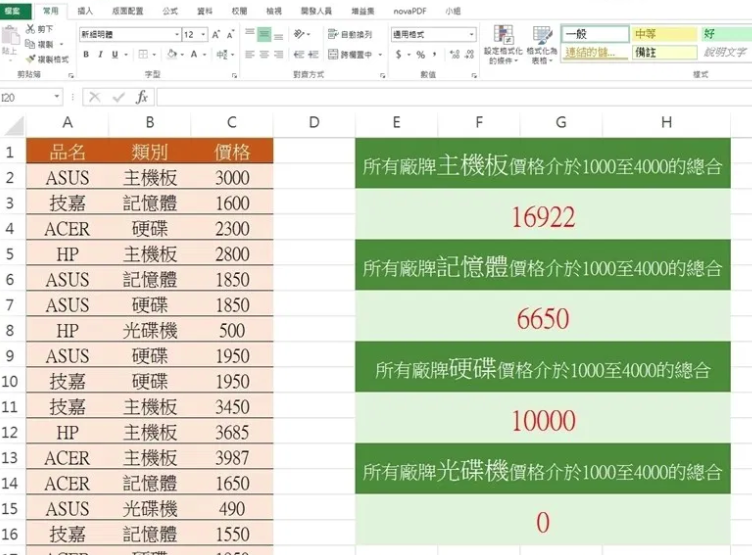This screenshot has width=752, height=555.
Task: Click the cell borders icon
Action: tap(143, 54)
